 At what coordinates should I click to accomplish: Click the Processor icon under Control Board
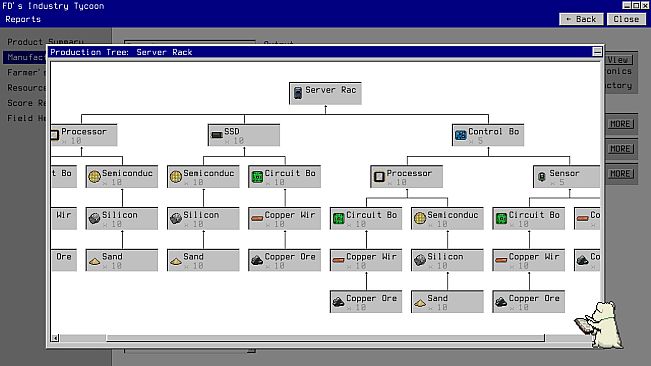pos(379,177)
